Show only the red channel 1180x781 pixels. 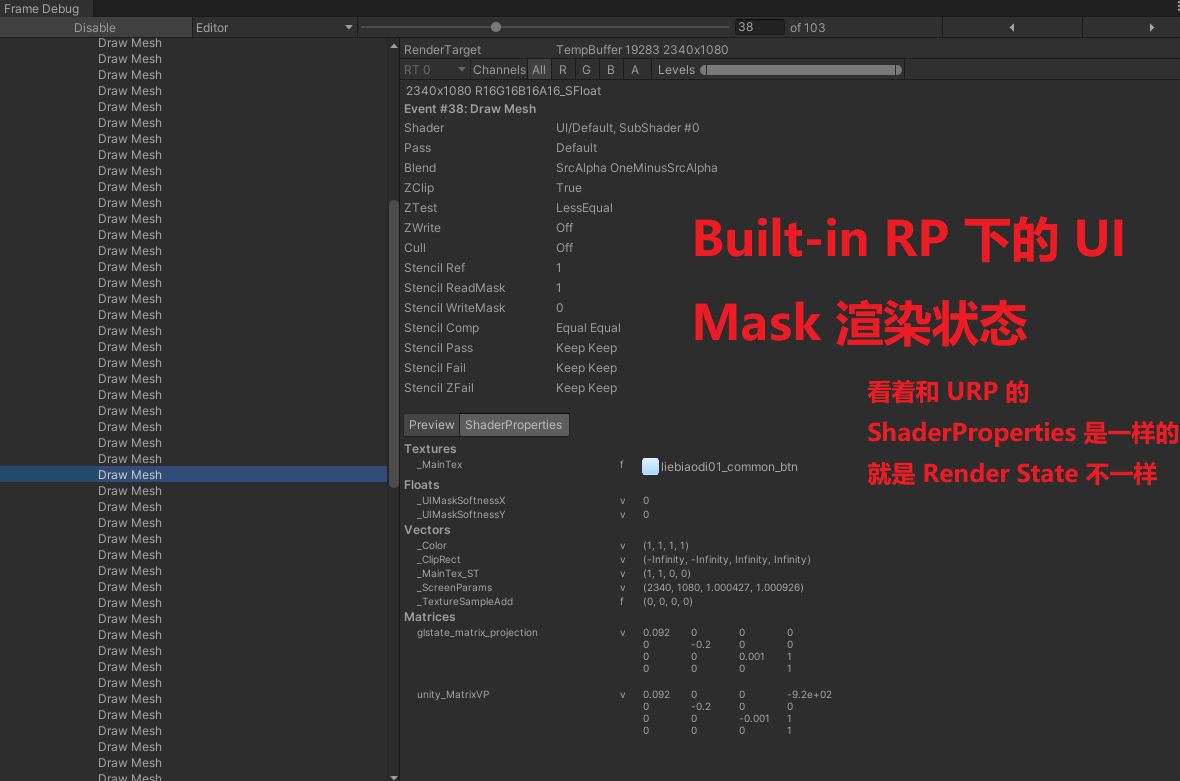tap(562, 69)
